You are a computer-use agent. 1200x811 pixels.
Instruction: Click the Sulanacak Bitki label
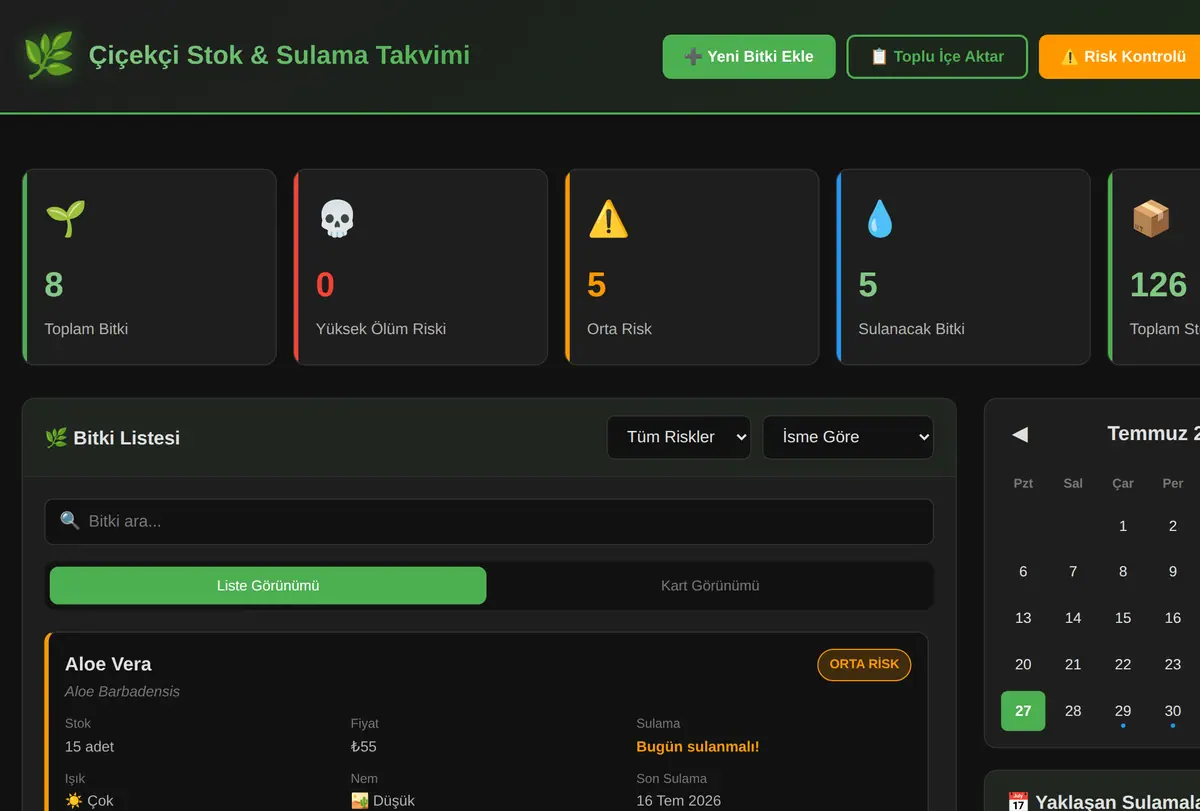[911, 329]
